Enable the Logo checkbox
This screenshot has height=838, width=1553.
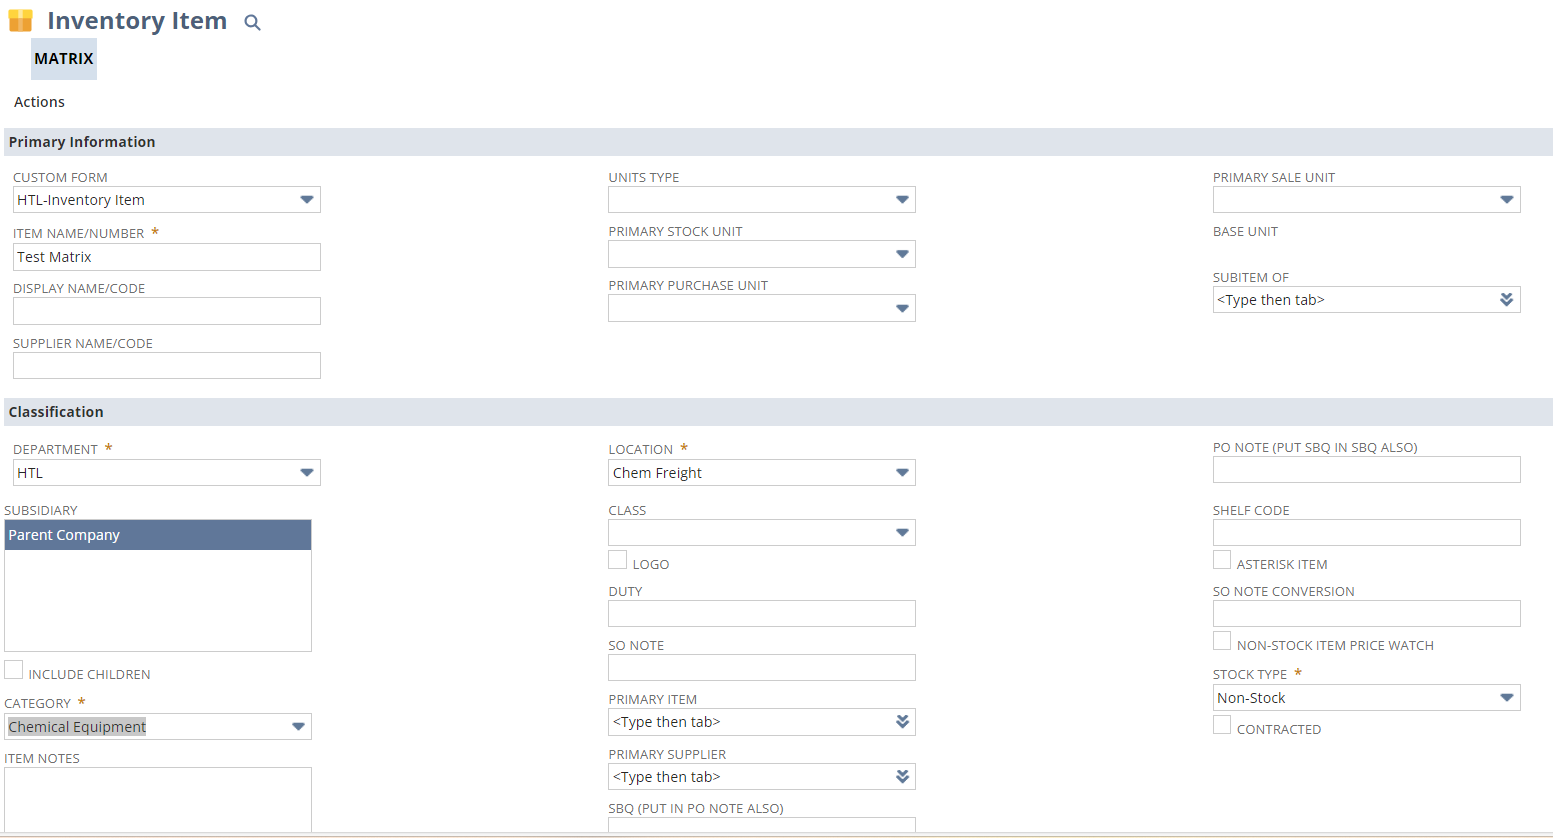(x=618, y=560)
